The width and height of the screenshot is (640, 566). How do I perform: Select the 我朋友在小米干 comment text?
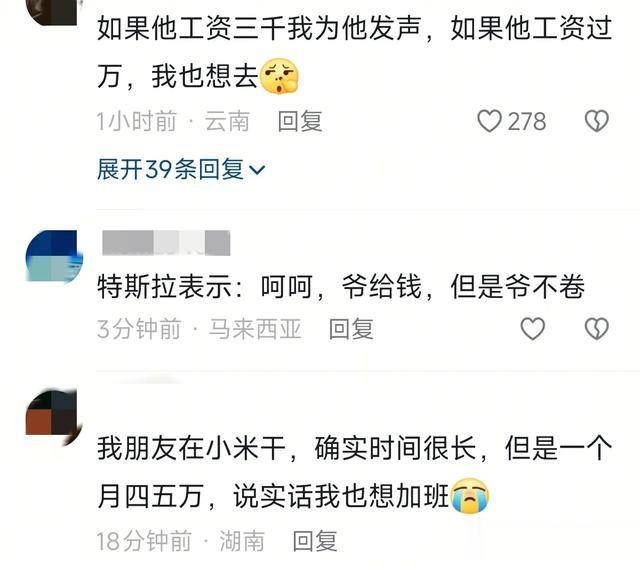click(354, 472)
